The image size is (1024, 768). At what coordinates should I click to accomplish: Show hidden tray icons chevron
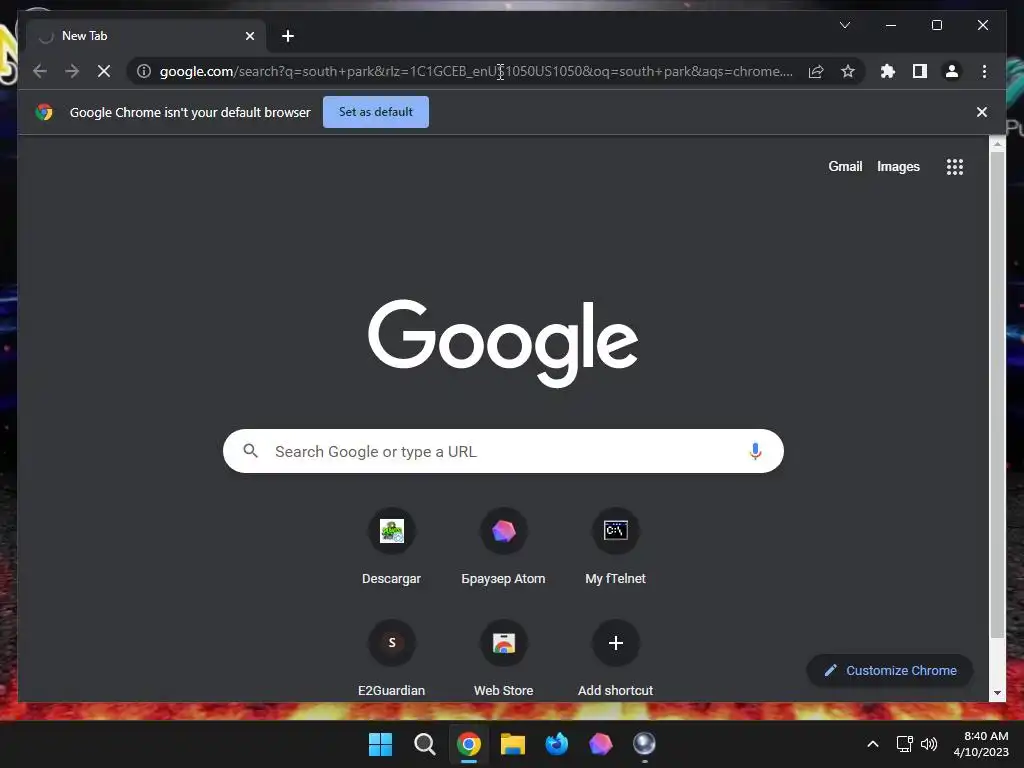[x=872, y=744]
